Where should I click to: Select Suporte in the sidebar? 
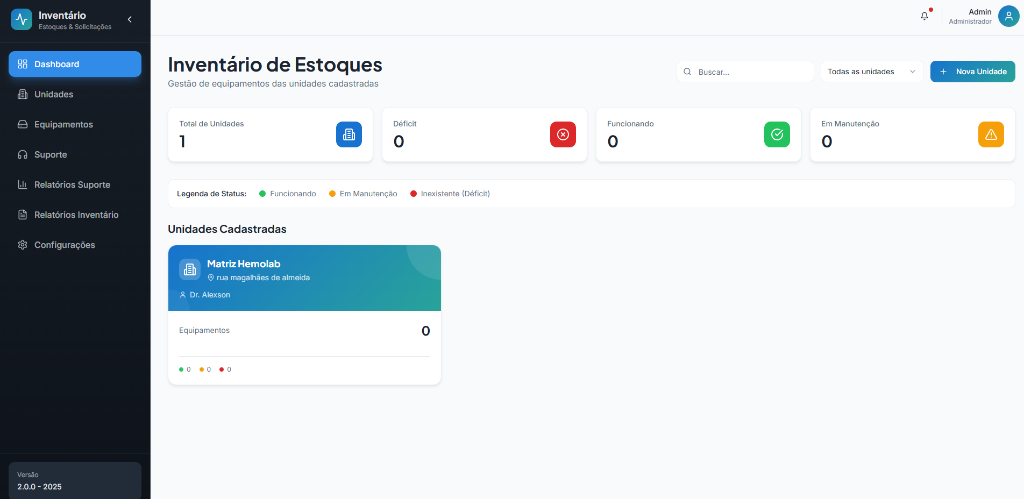50,154
